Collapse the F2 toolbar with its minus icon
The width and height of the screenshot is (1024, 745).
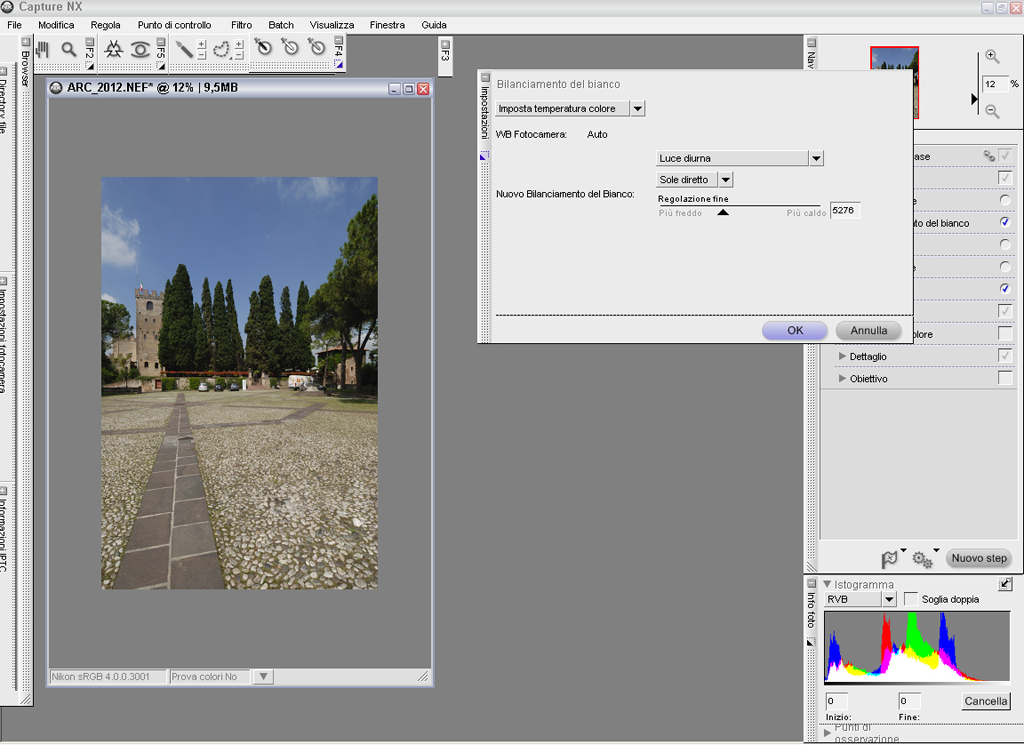coord(89,42)
